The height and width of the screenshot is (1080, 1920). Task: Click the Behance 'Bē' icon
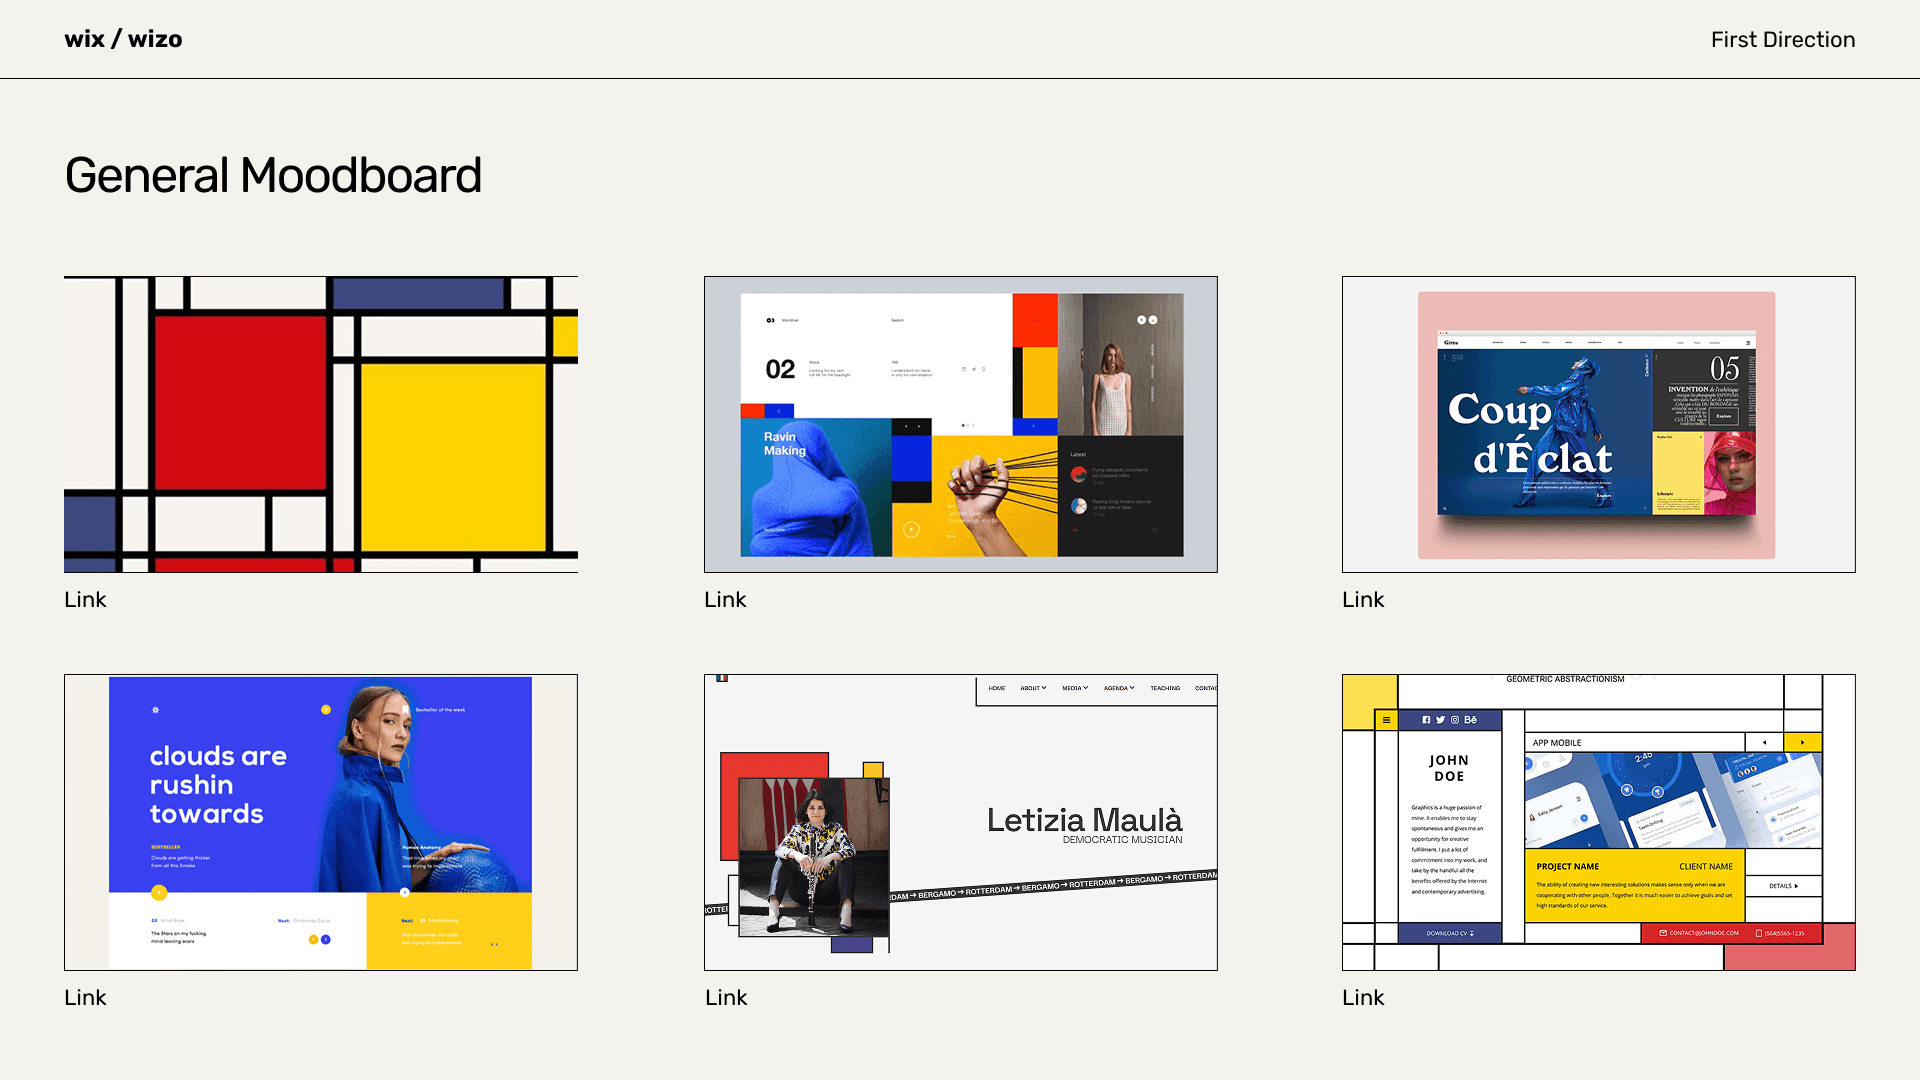[x=1471, y=720]
